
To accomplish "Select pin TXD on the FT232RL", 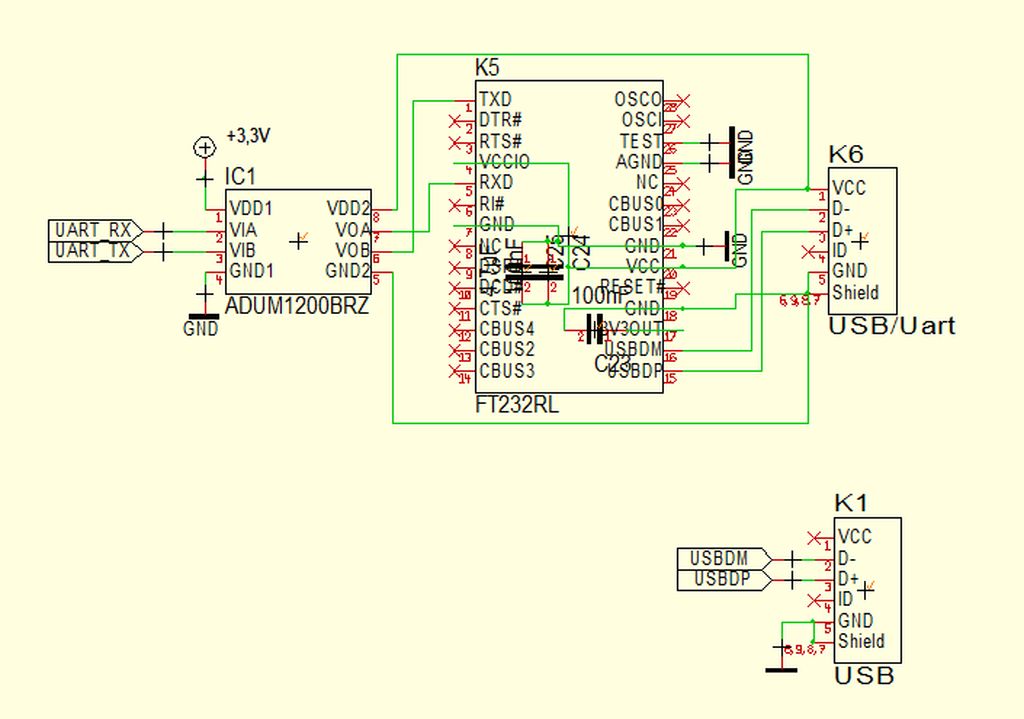I will 497,99.
